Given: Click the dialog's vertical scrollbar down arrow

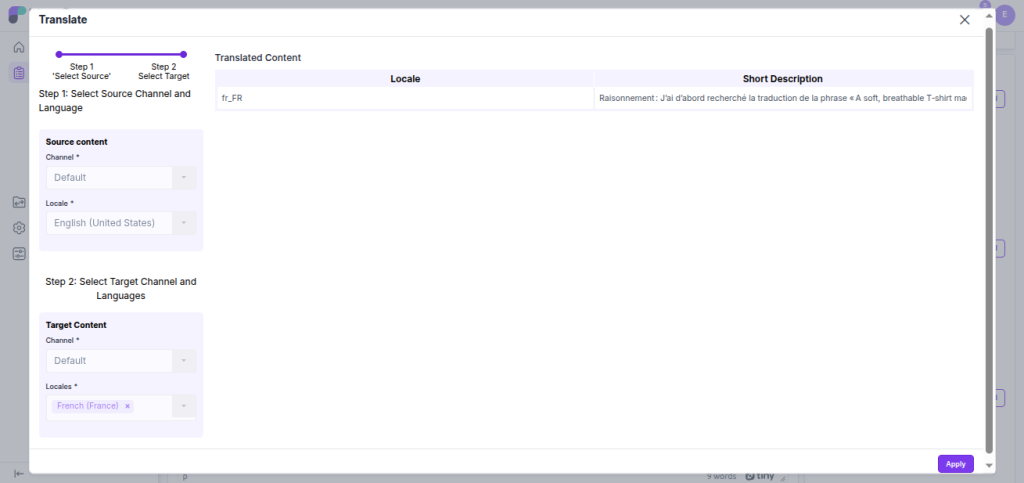Looking at the screenshot, I should pyautogui.click(x=989, y=465).
